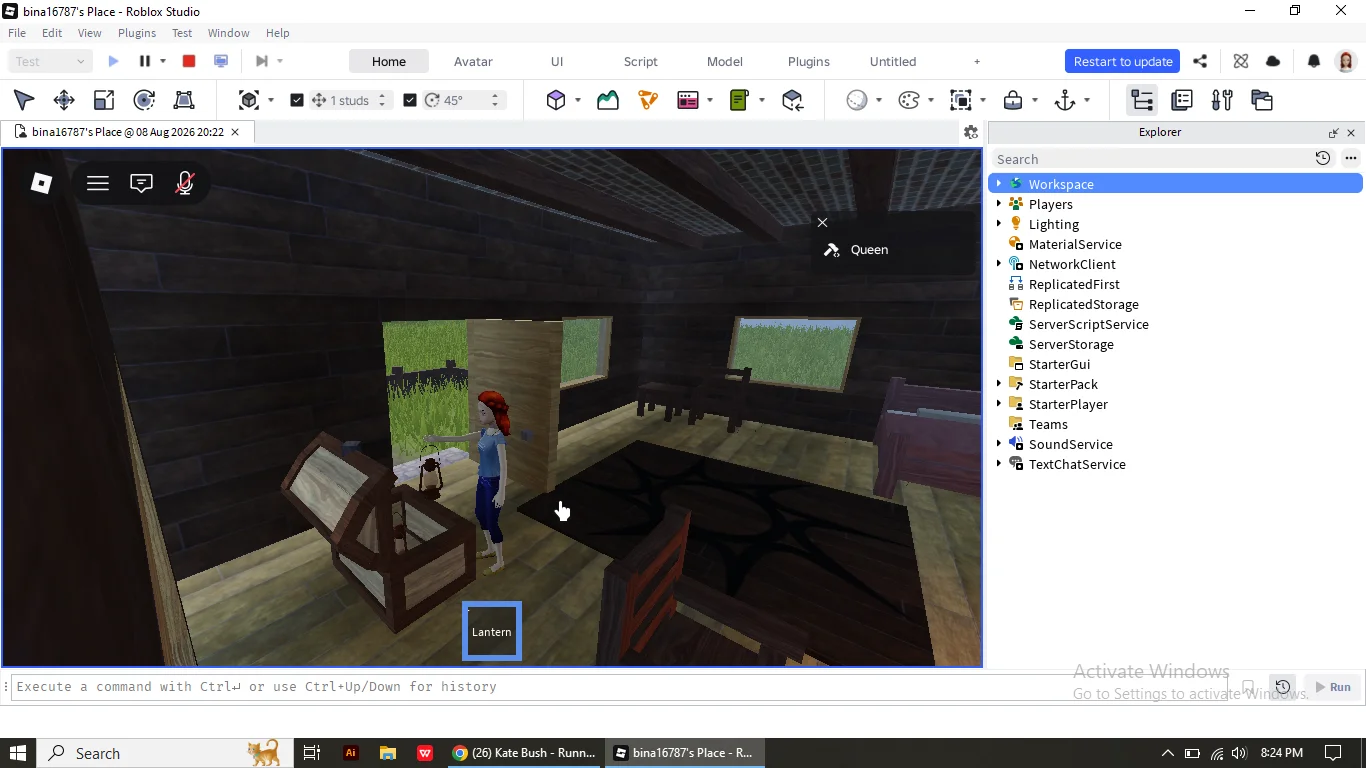
Task: Open the in-game hamburger menu
Action: [x=98, y=183]
